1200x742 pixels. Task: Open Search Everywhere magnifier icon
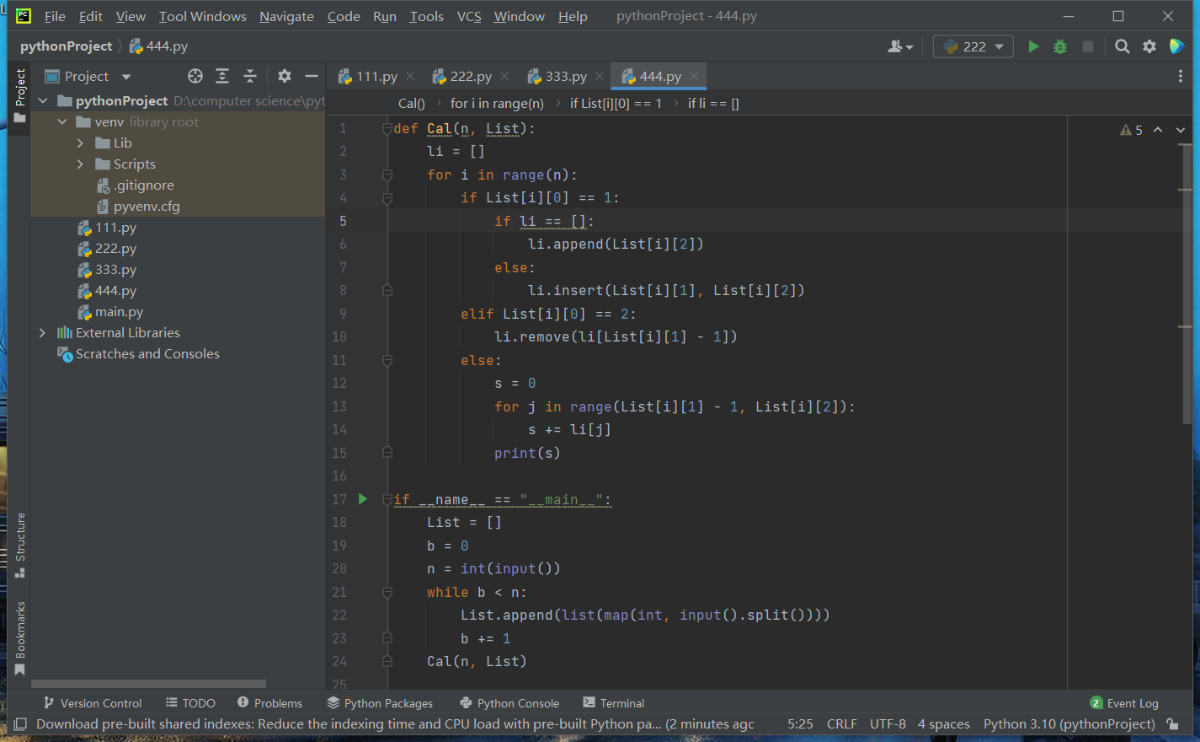[x=1123, y=47]
